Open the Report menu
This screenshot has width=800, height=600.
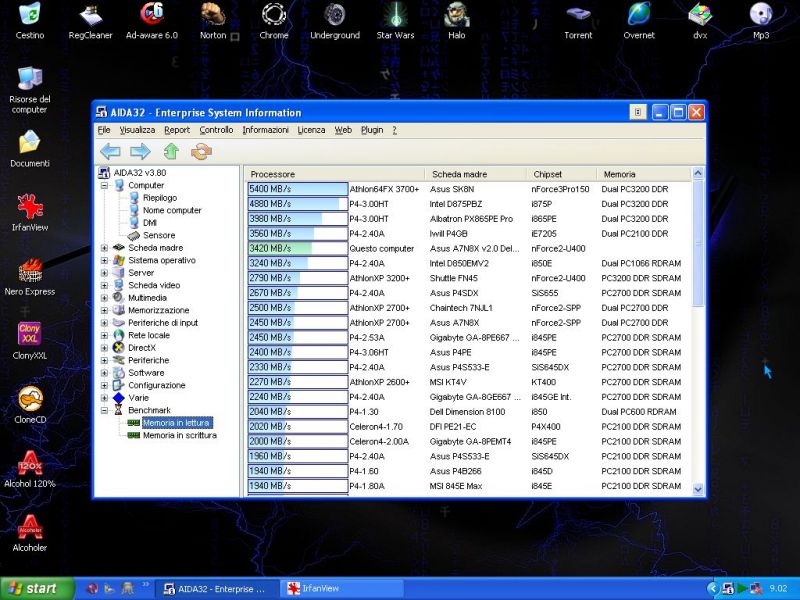[x=177, y=130]
